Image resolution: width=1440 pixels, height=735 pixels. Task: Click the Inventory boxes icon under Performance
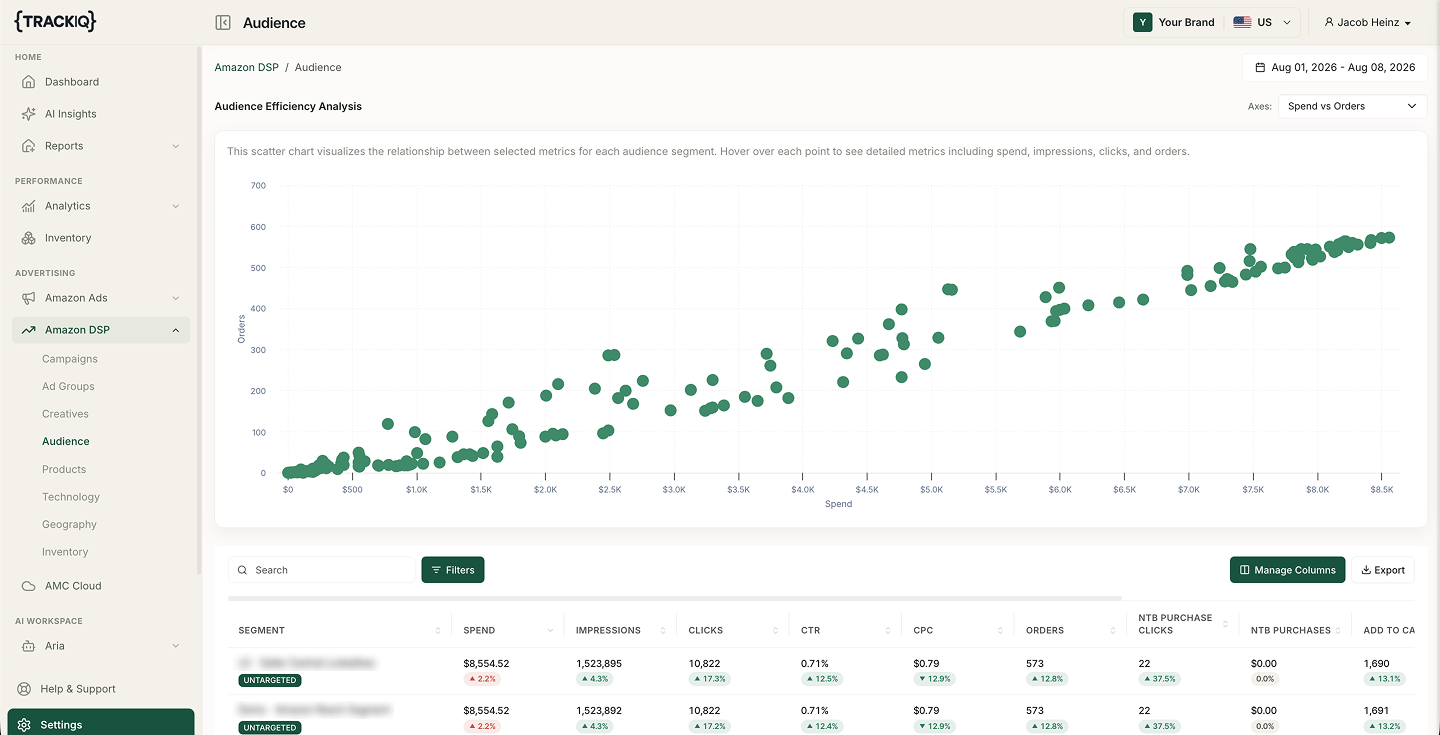click(29, 238)
